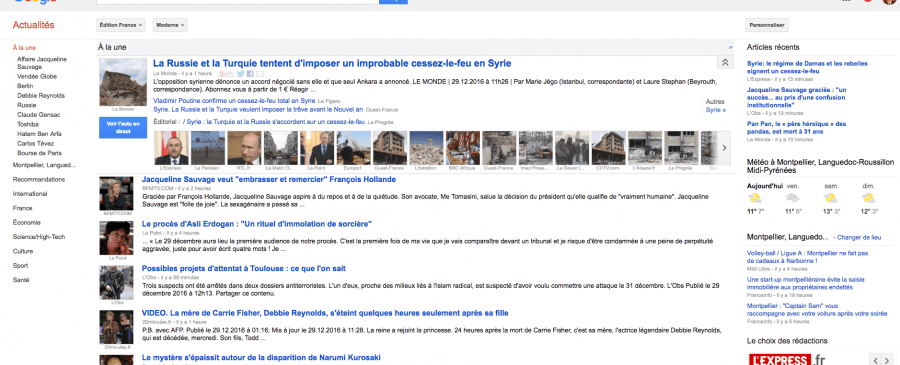Click the blue search button

pyautogui.click(x=394, y=2)
